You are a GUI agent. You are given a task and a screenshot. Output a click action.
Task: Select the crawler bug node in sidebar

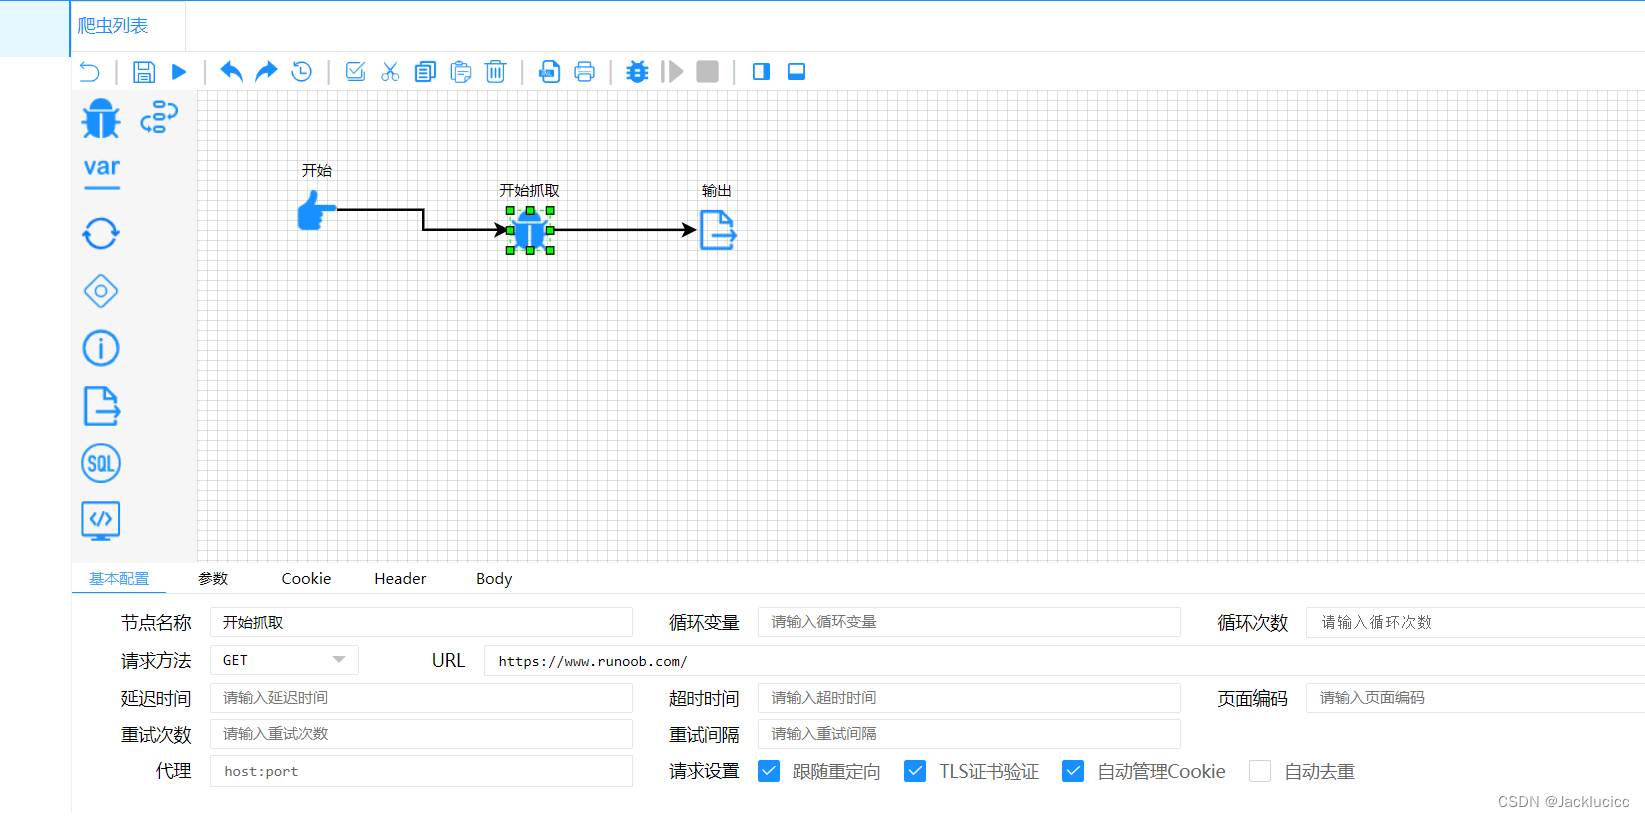click(101, 118)
